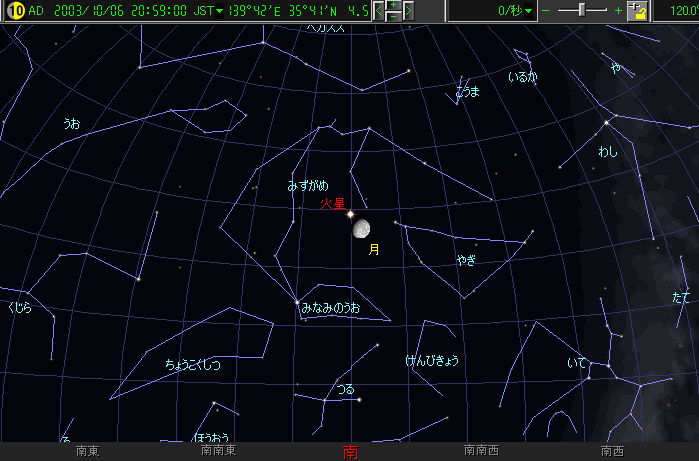Click the slider minus sign

click(546, 11)
